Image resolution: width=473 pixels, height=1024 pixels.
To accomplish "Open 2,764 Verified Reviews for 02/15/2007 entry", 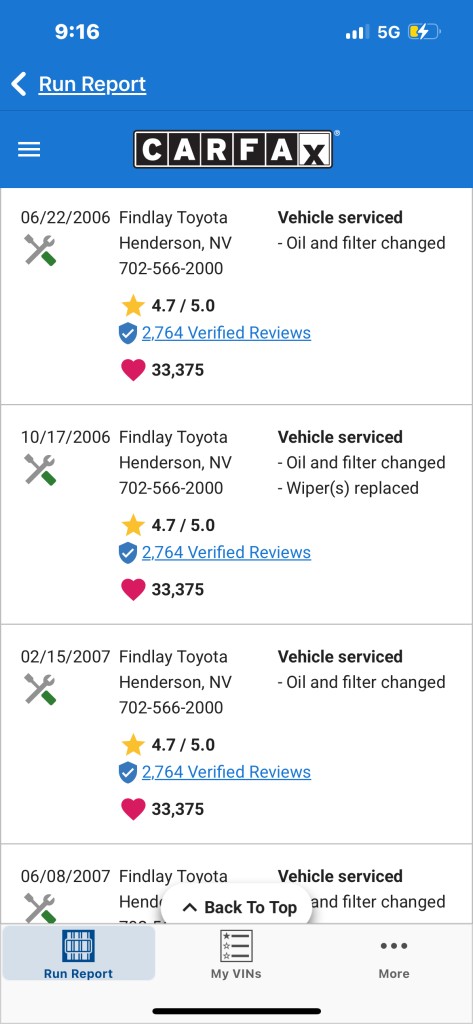I will click(226, 772).
